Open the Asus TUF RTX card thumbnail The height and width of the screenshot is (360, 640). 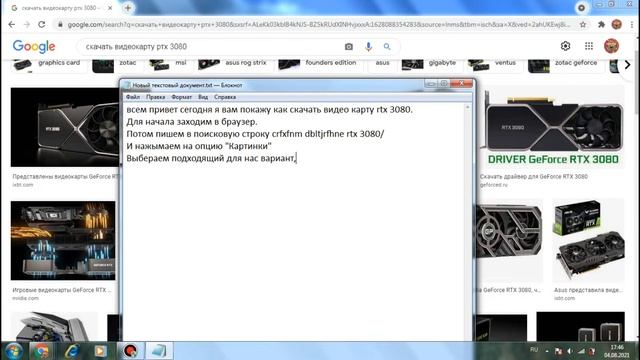(588, 240)
